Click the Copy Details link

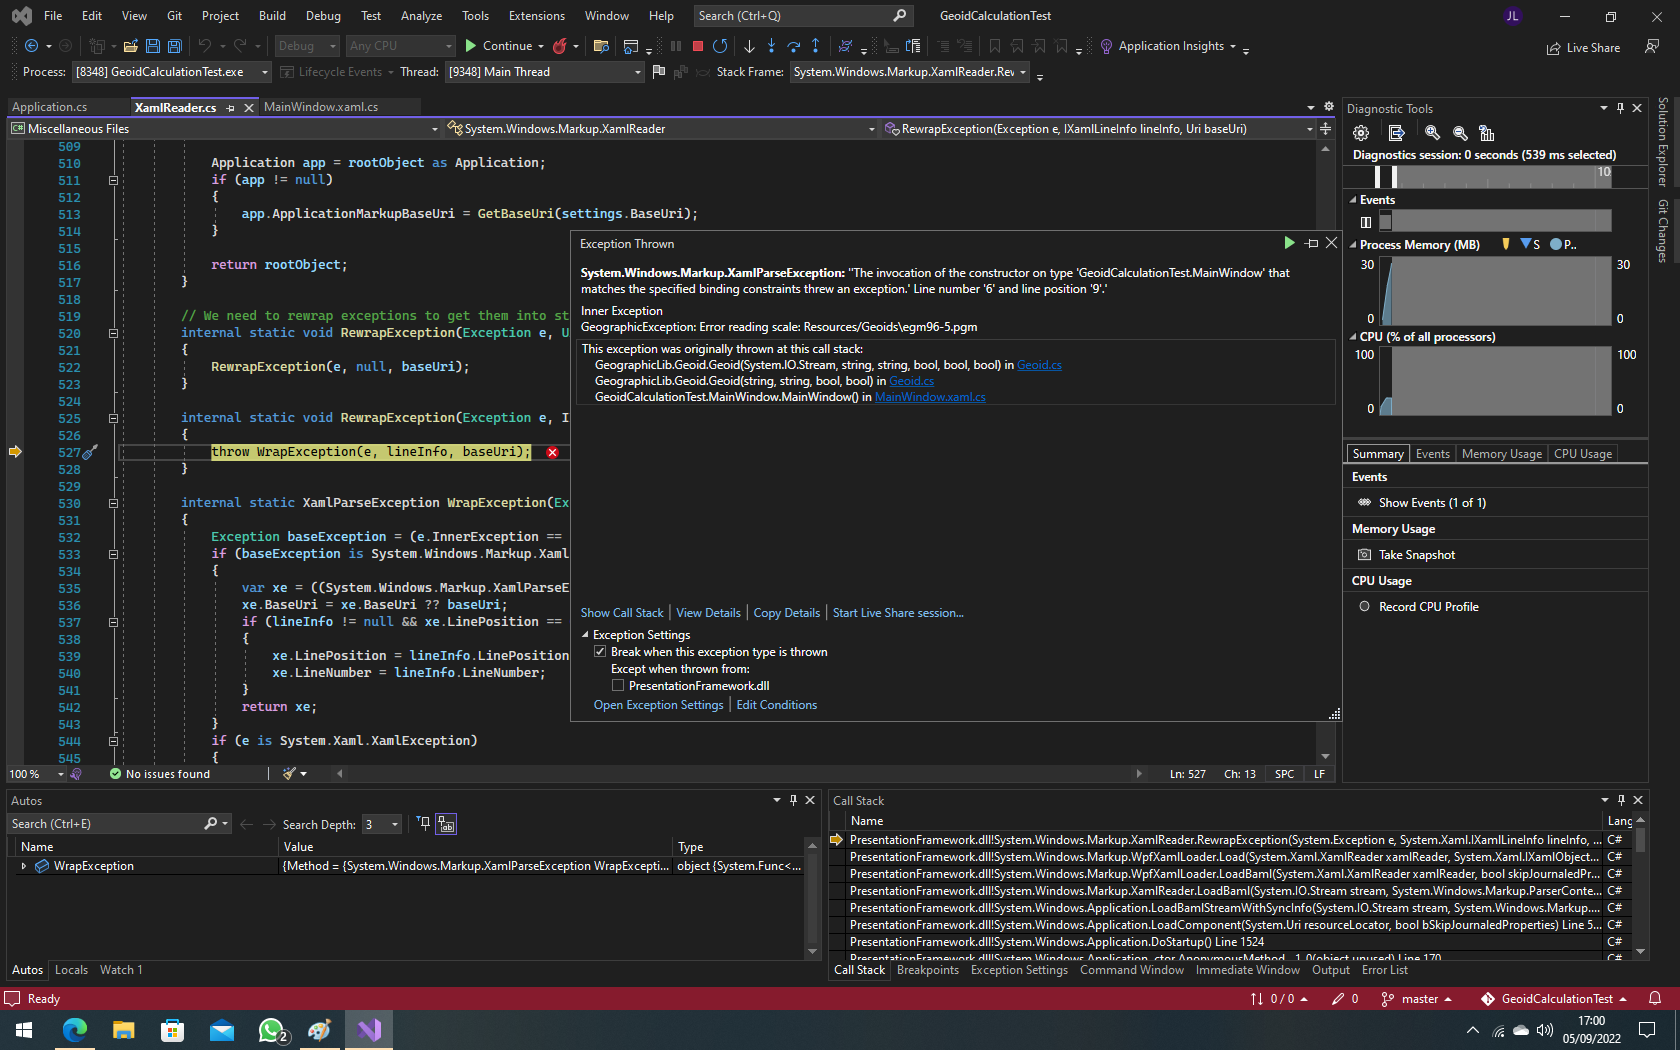click(x=787, y=613)
